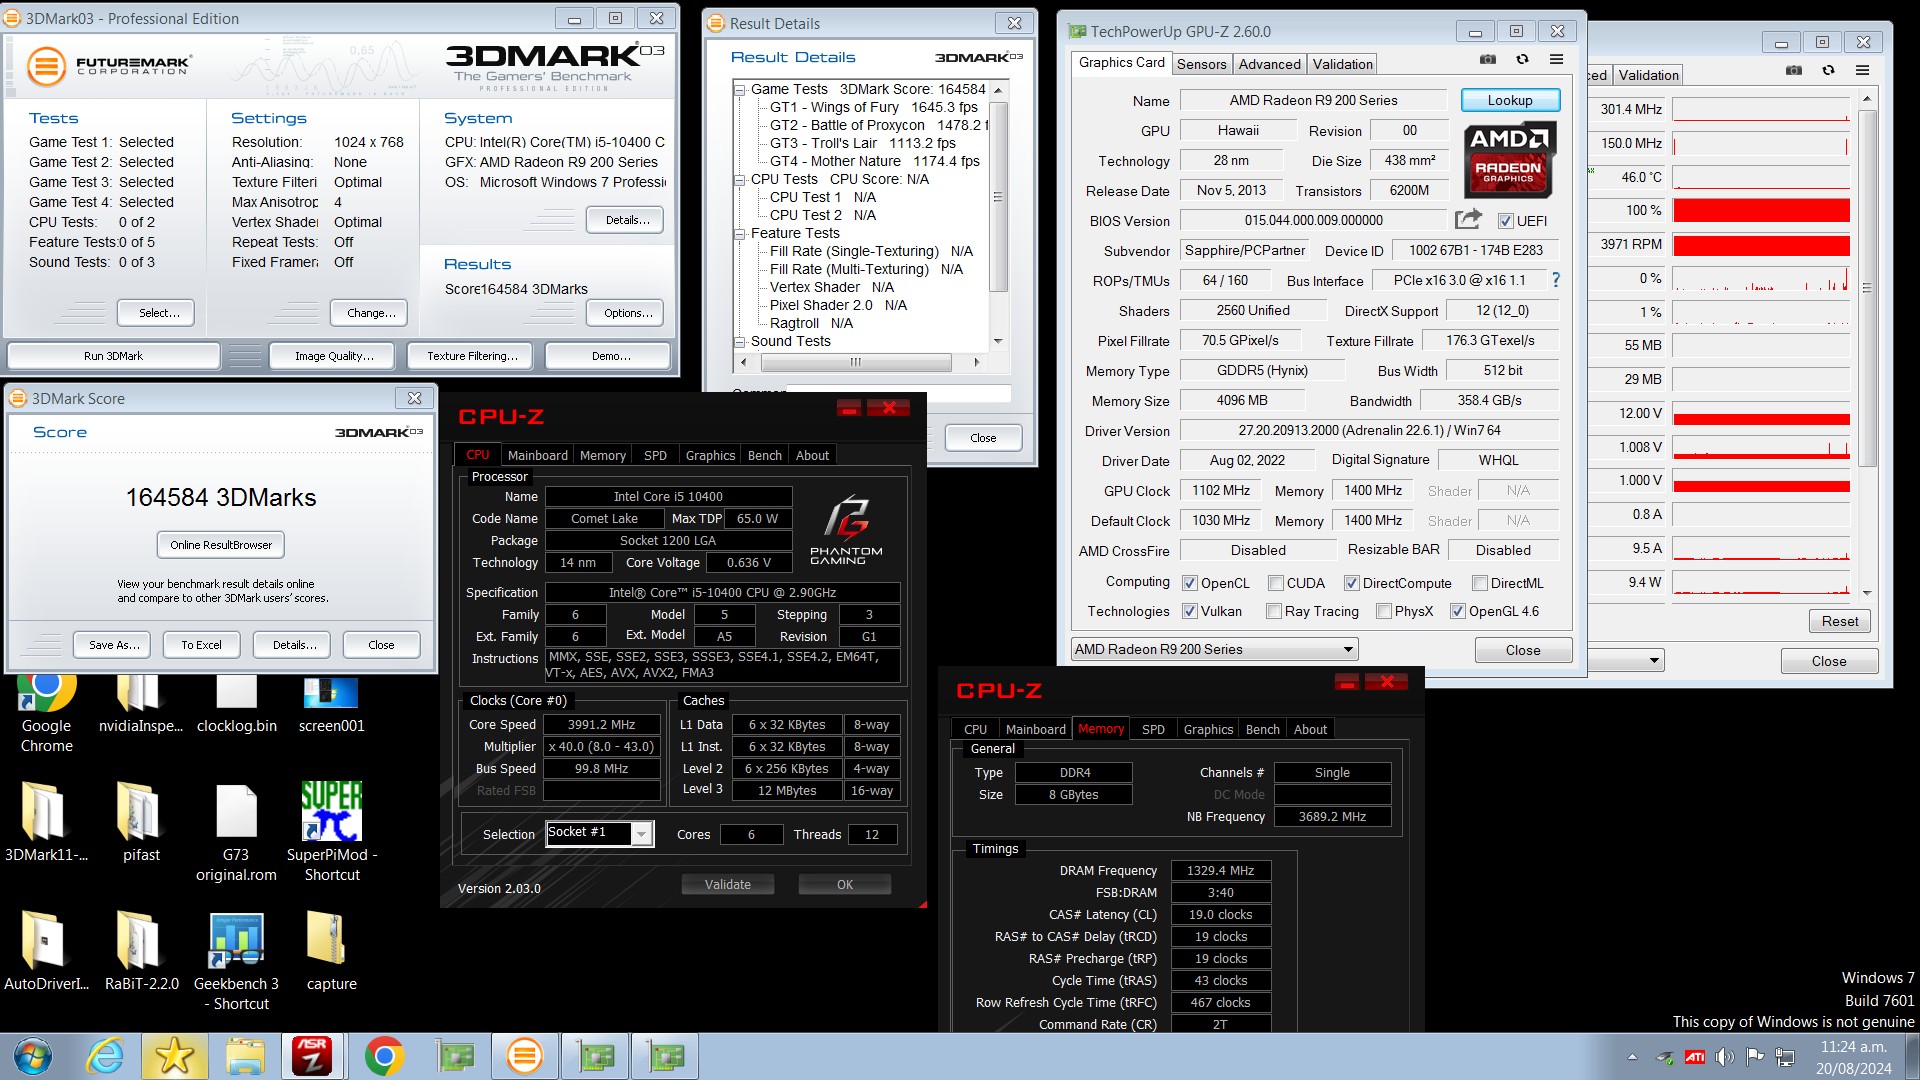Select nvidiaInspector folder on desktop
This screenshot has width=1920, height=1080.
tap(140, 704)
